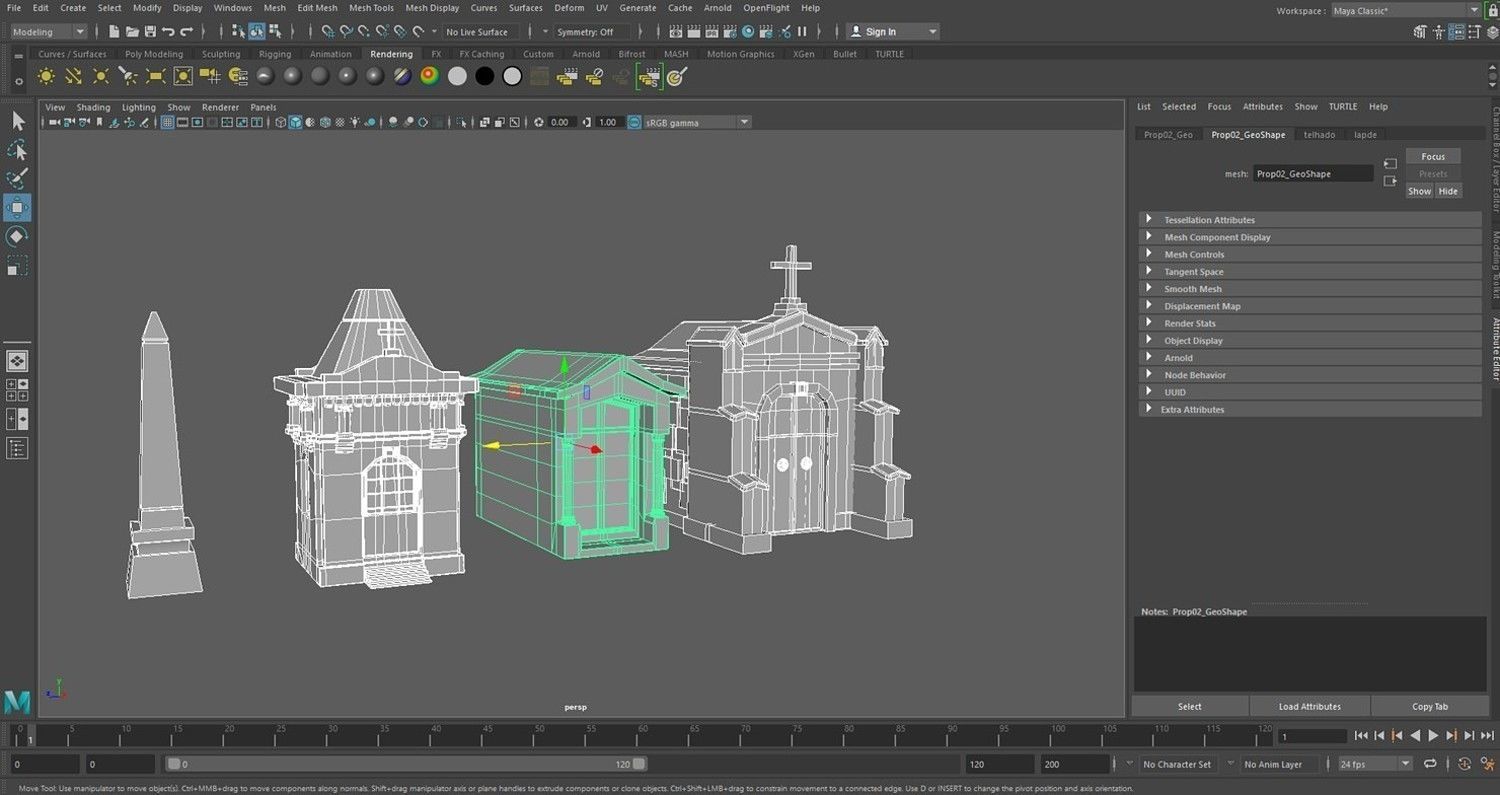This screenshot has height=795, width=1500.
Task: Expand the Displacement Map section
Action: (1310, 306)
